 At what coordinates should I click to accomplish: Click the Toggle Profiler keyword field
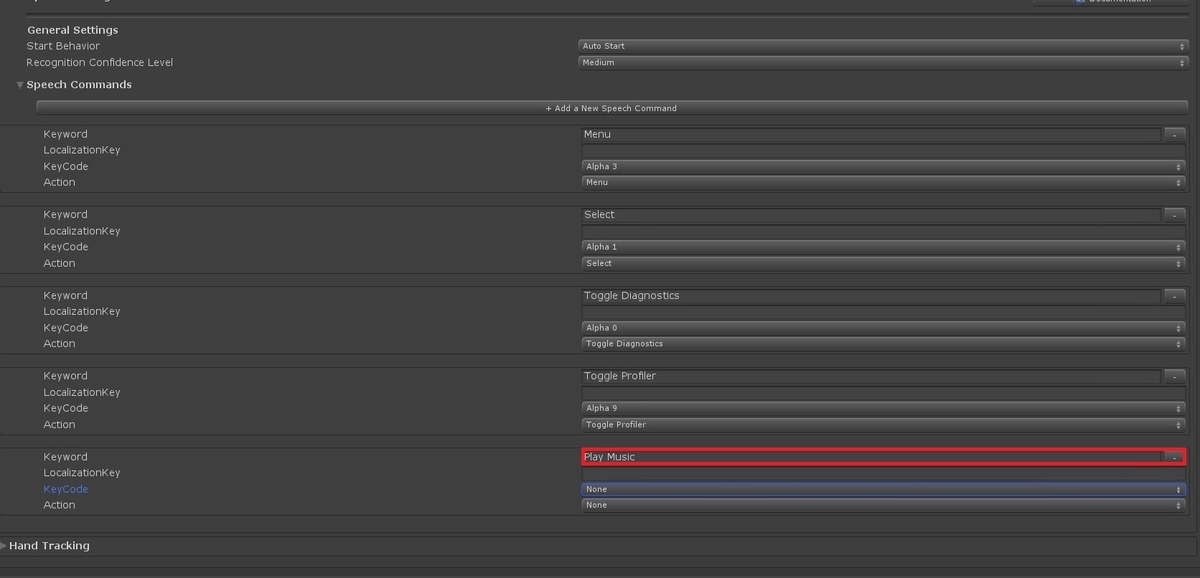tap(871, 376)
